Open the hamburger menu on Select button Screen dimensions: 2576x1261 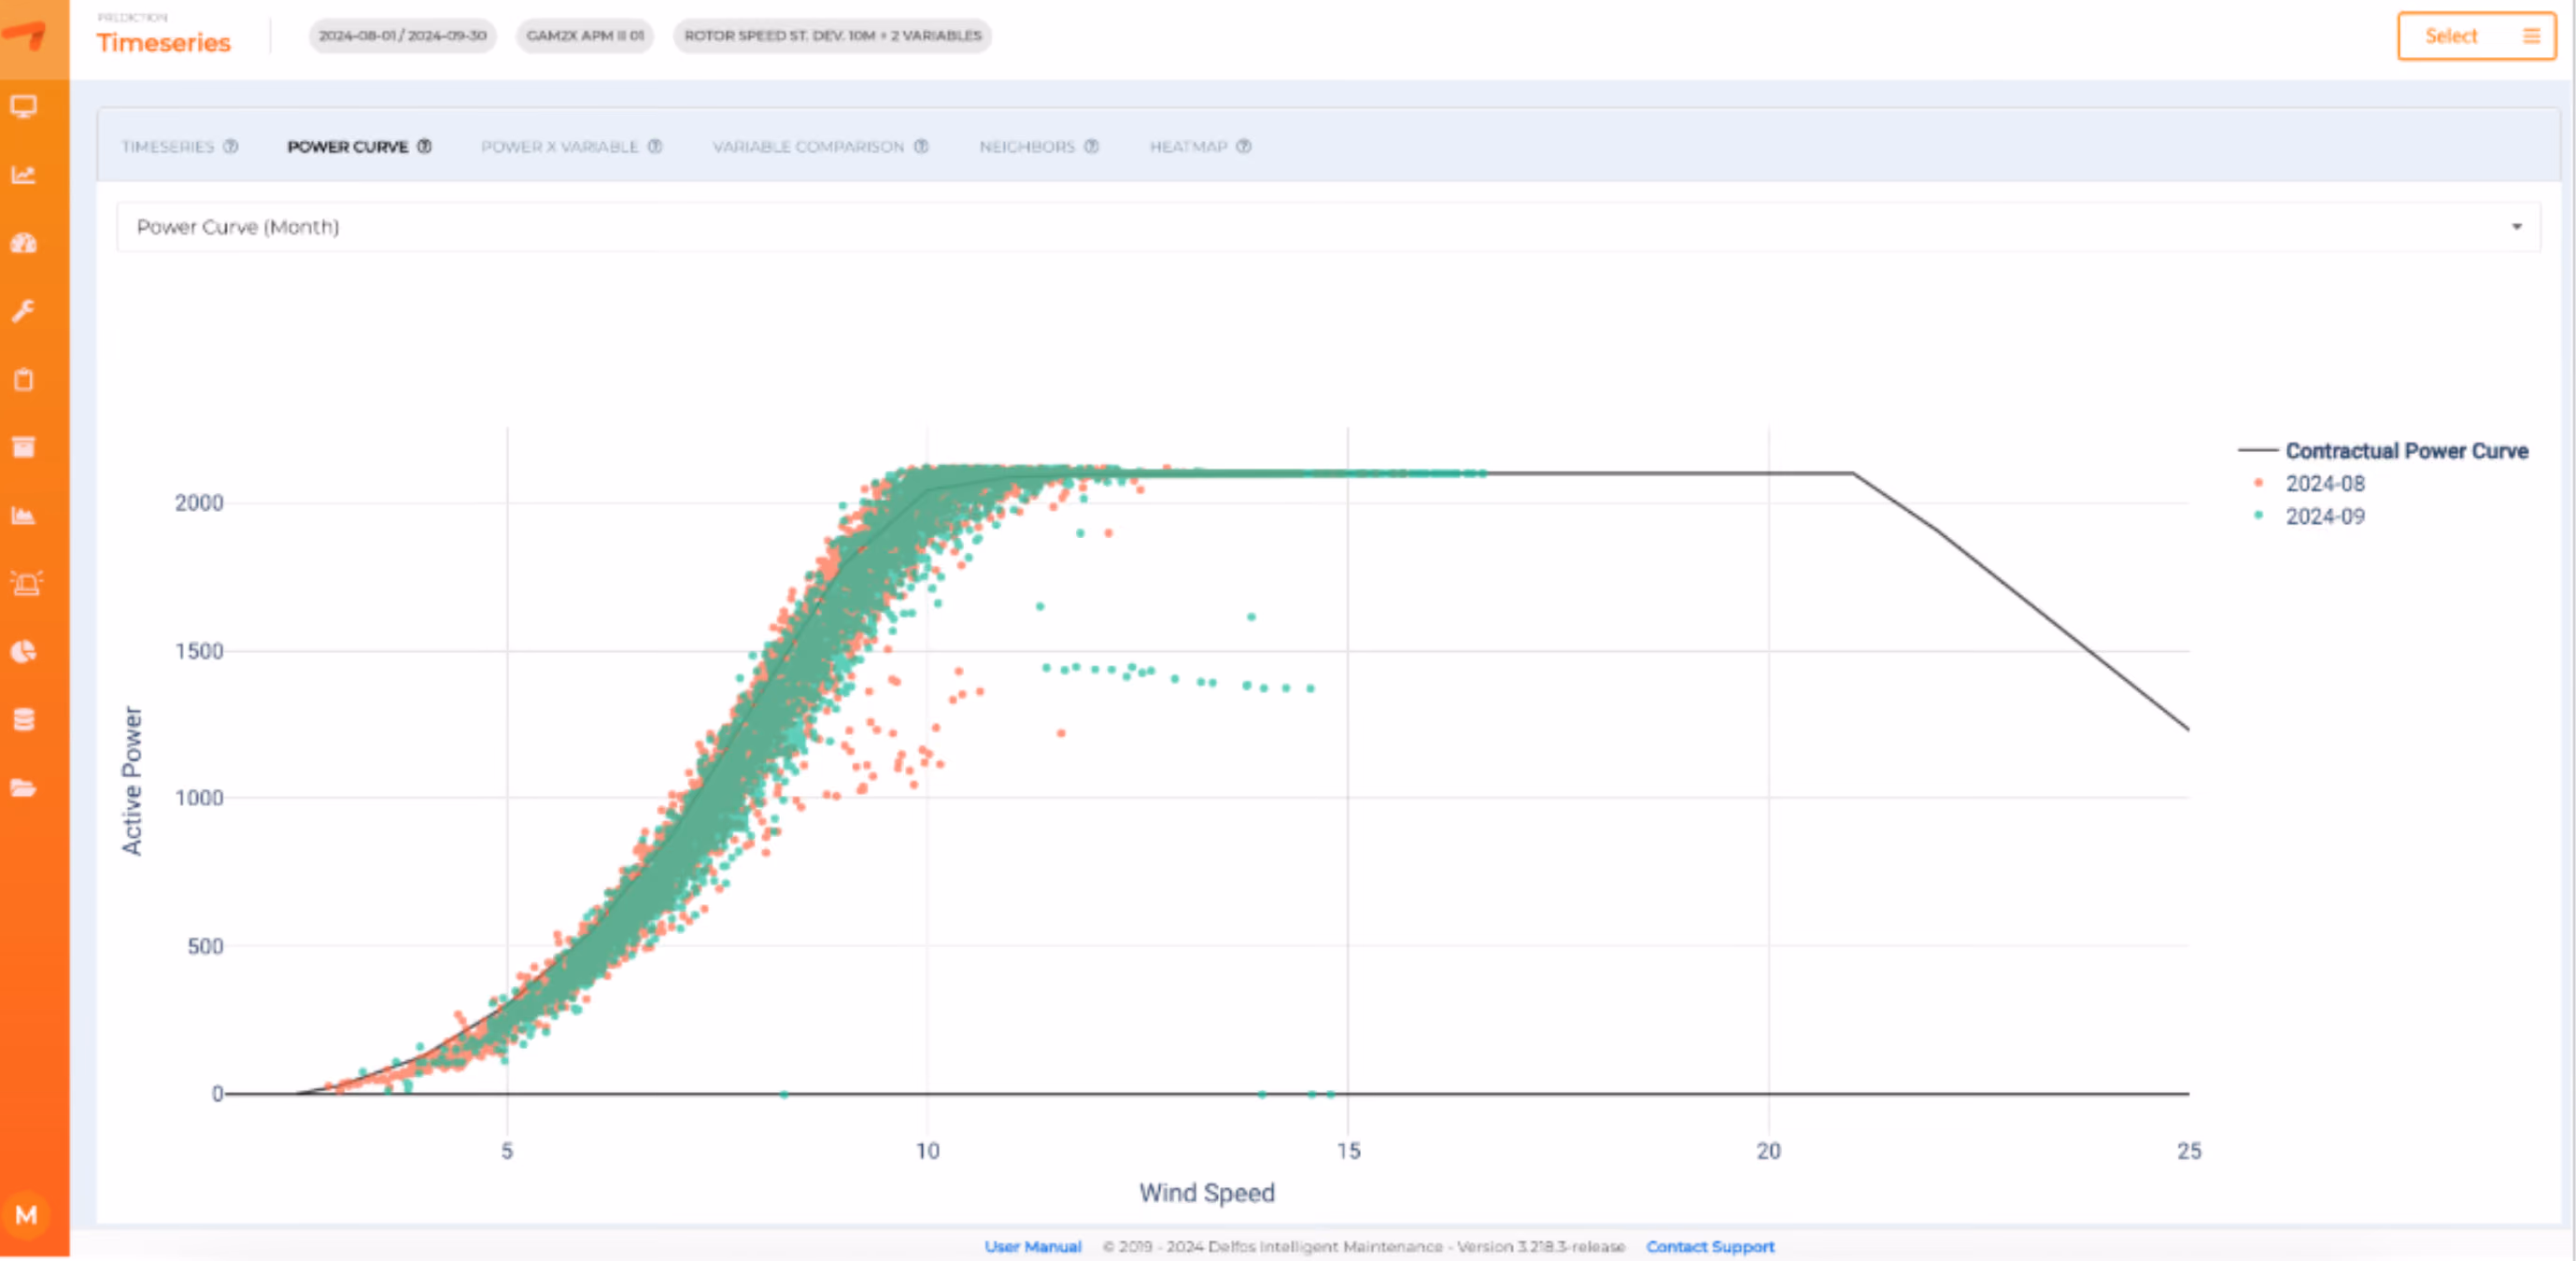coord(2531,36)
